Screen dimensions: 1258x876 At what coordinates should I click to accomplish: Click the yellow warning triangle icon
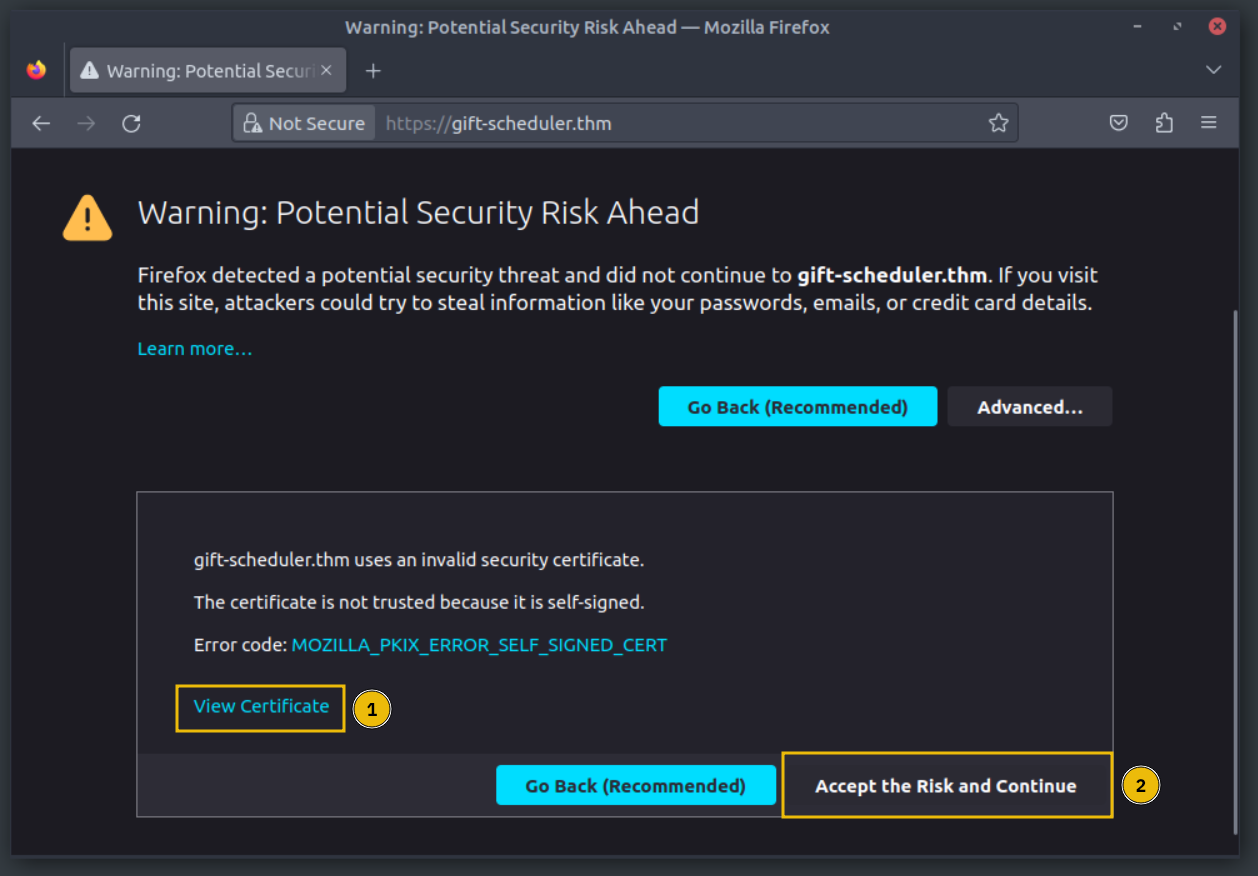88,217
